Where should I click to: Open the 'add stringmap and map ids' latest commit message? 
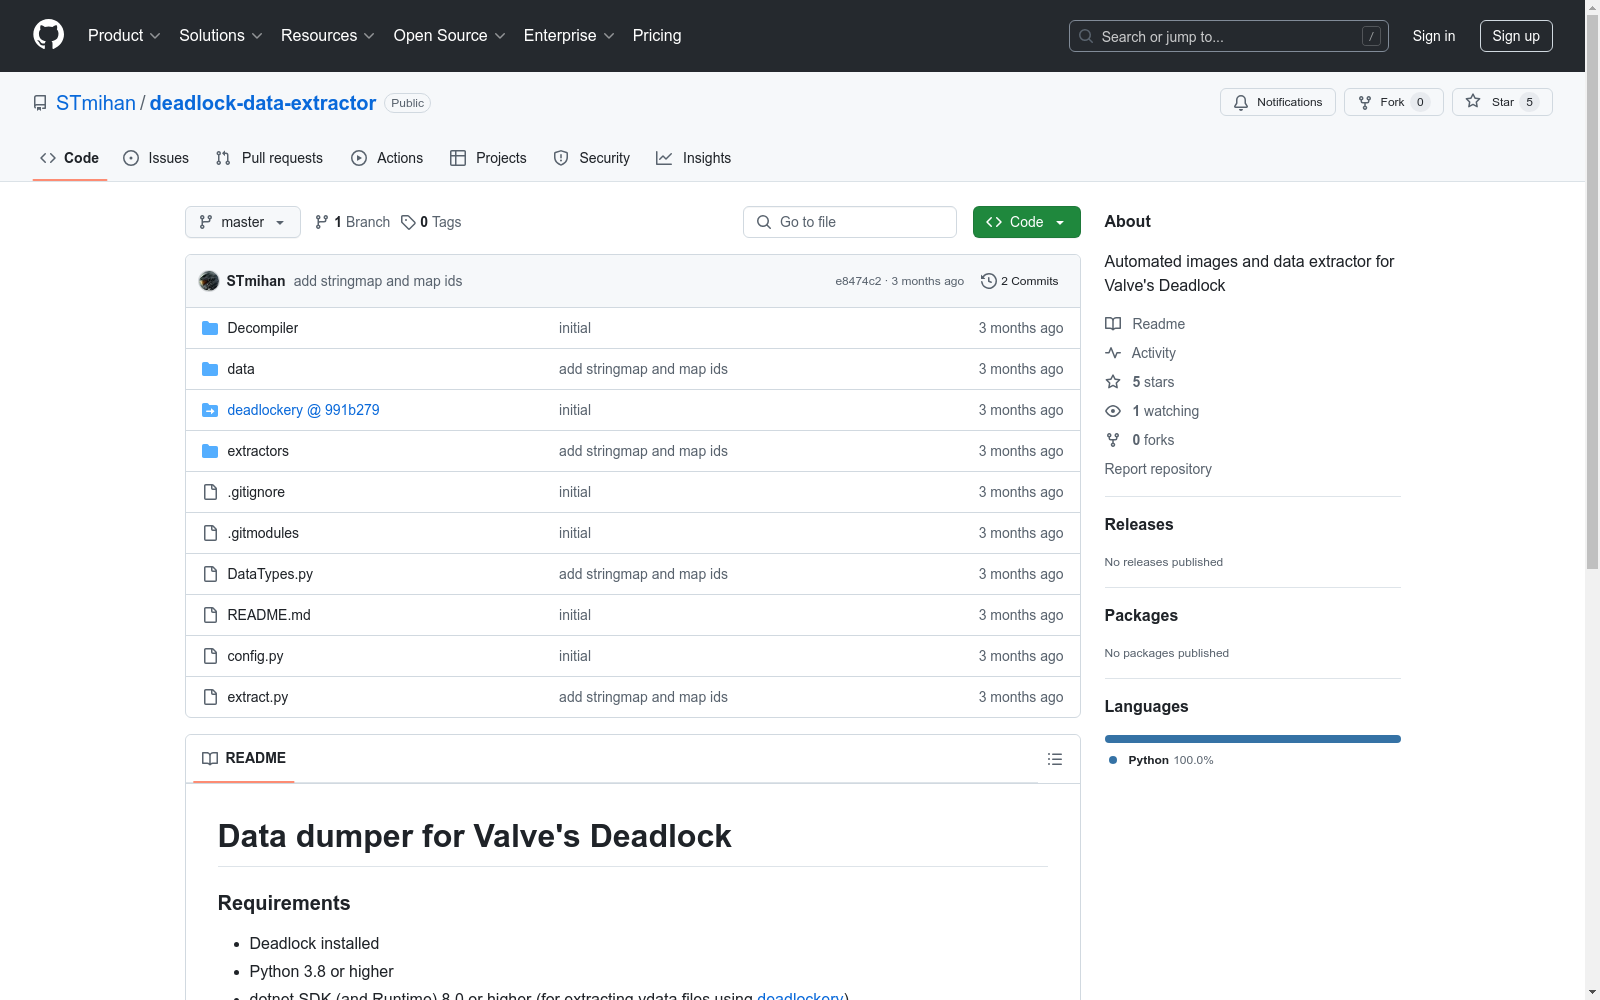[378, 281]
